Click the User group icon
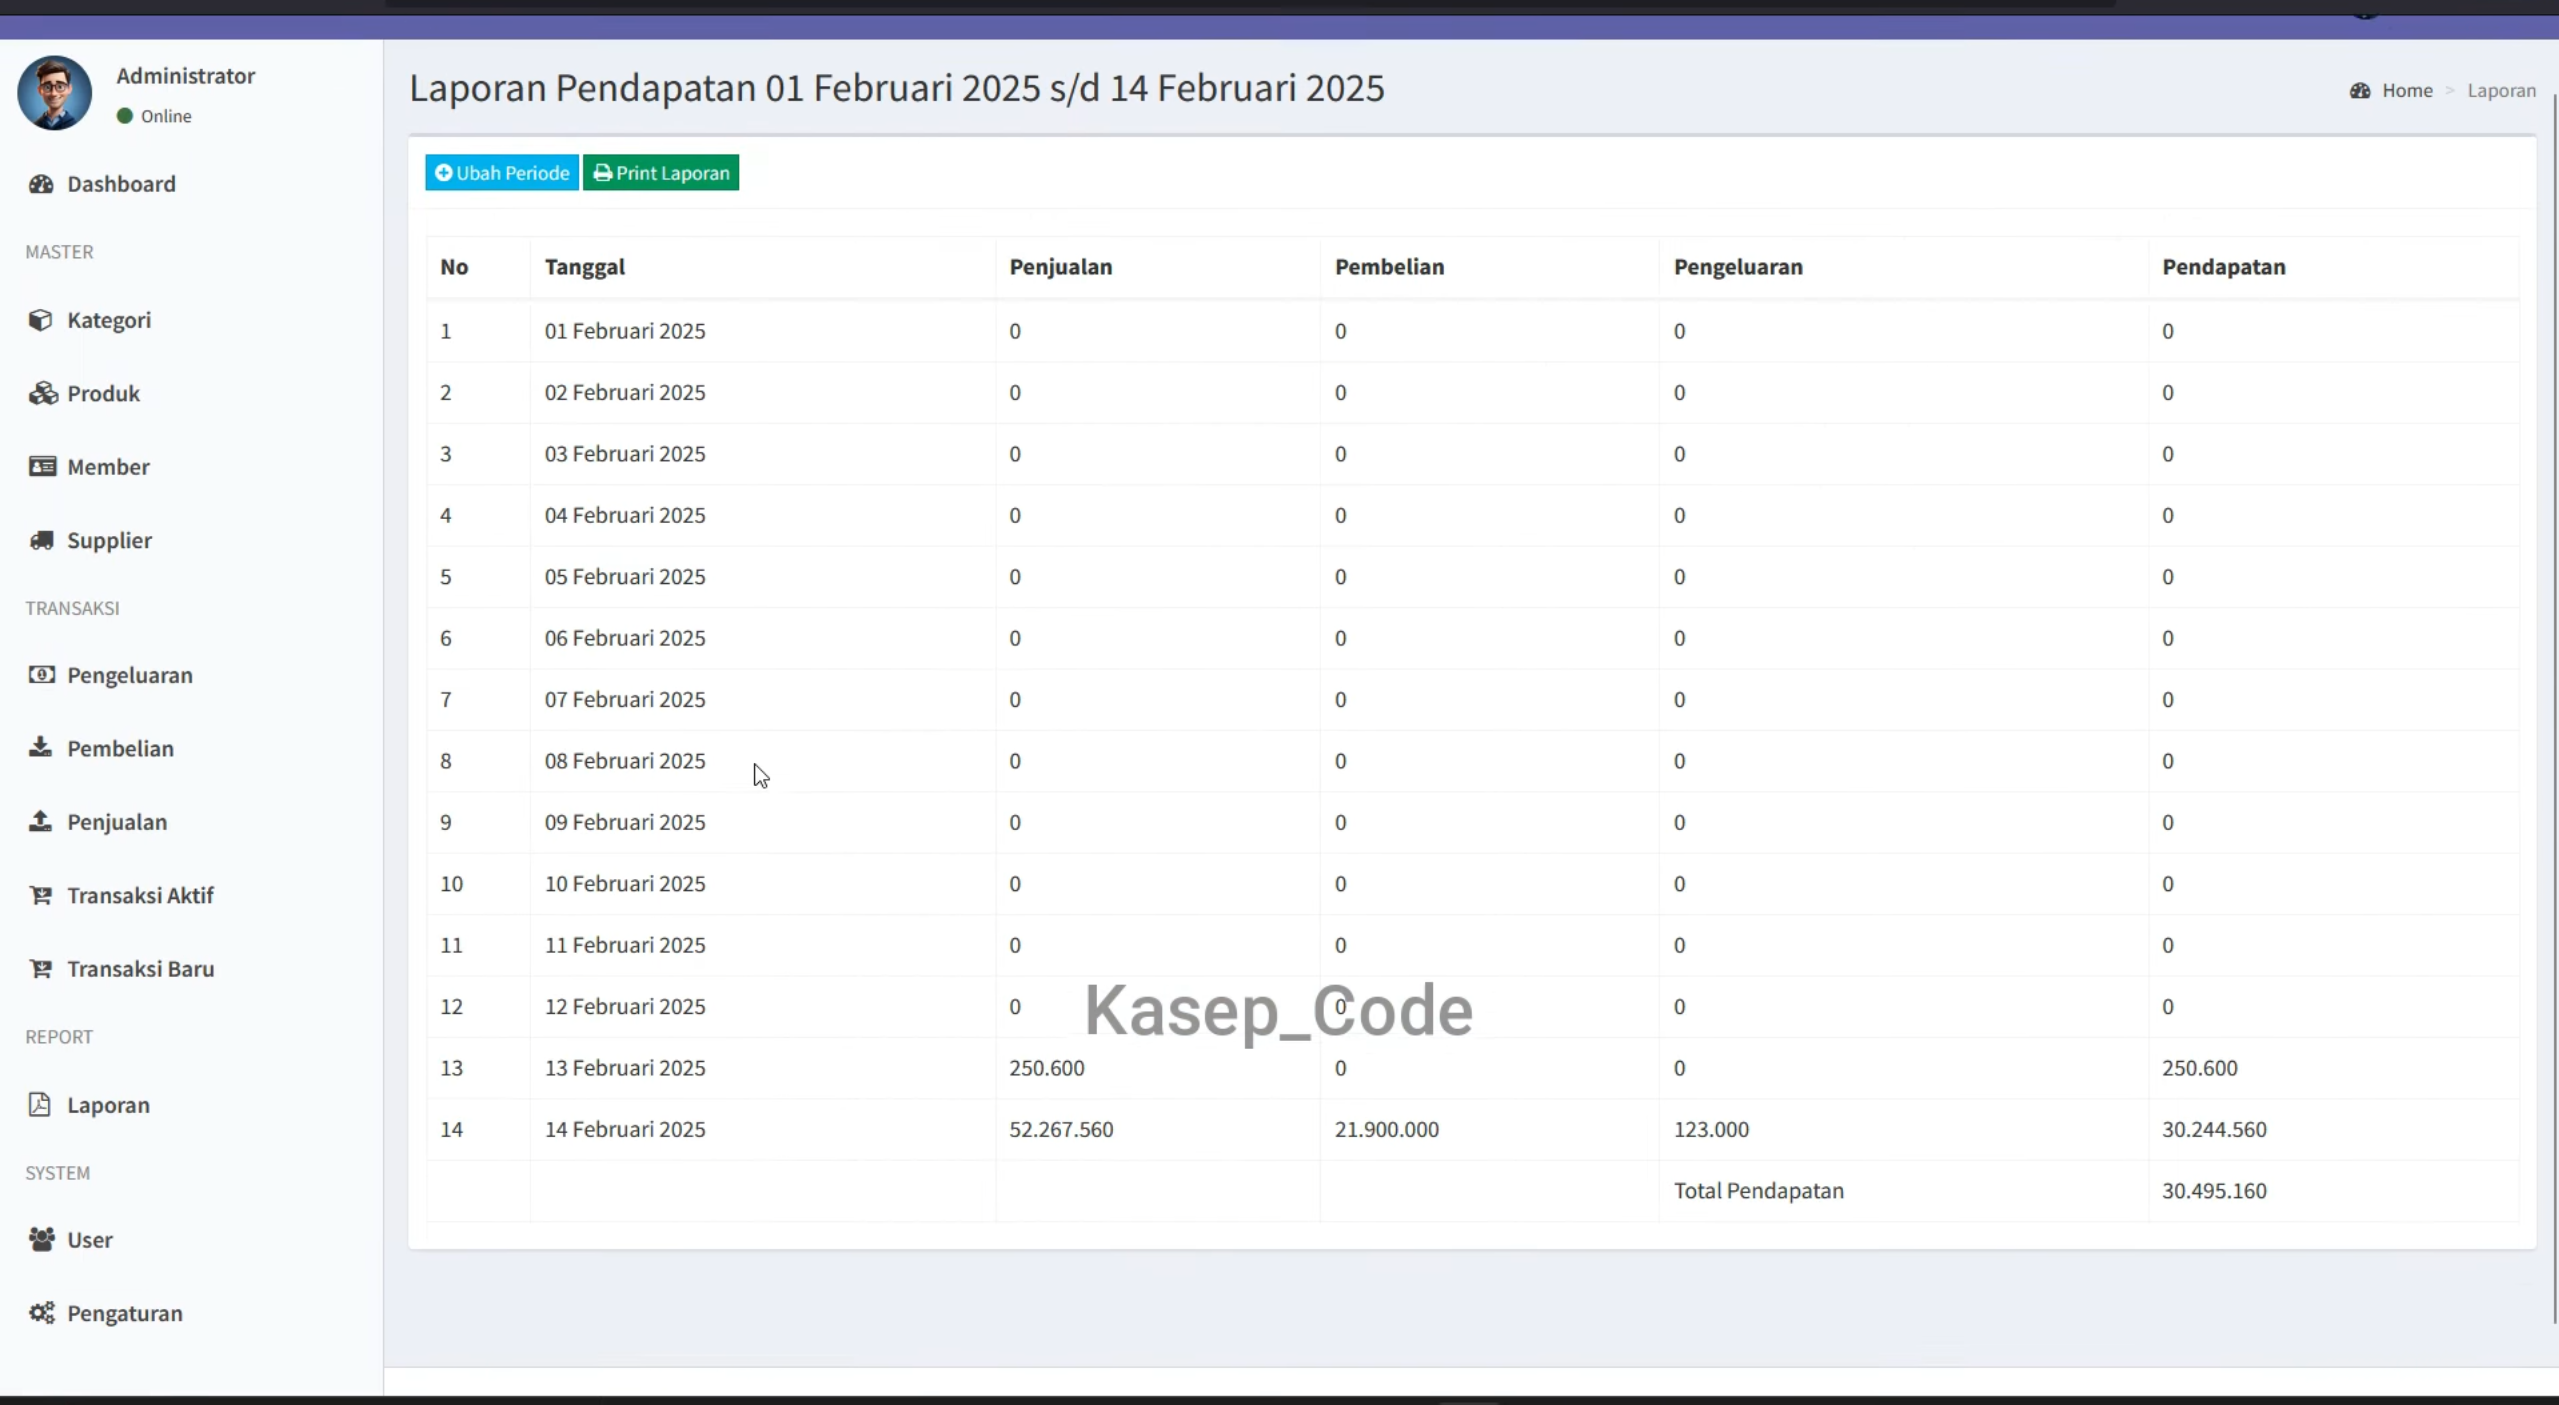Screen dimensions: 2559x1405 [x=42, y=1239]
